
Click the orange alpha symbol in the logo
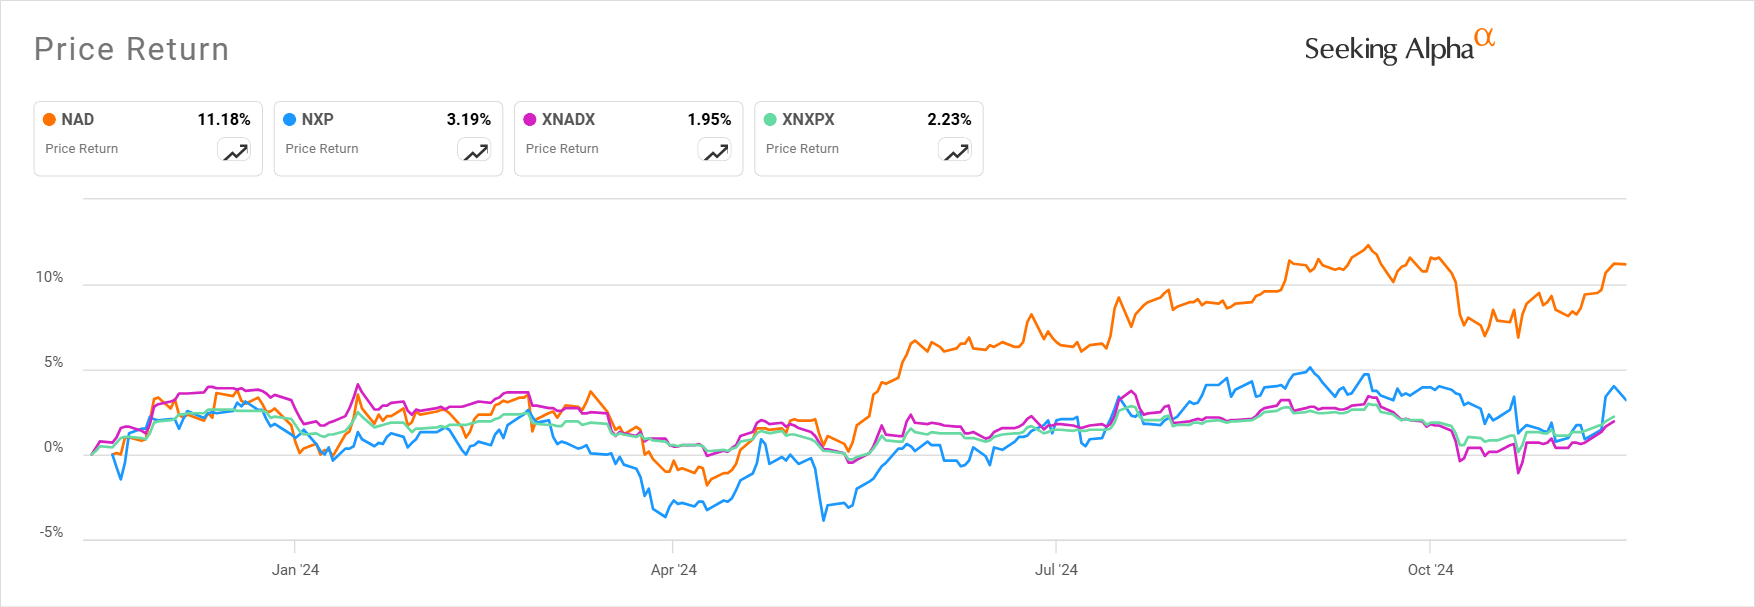[1486, 38]
